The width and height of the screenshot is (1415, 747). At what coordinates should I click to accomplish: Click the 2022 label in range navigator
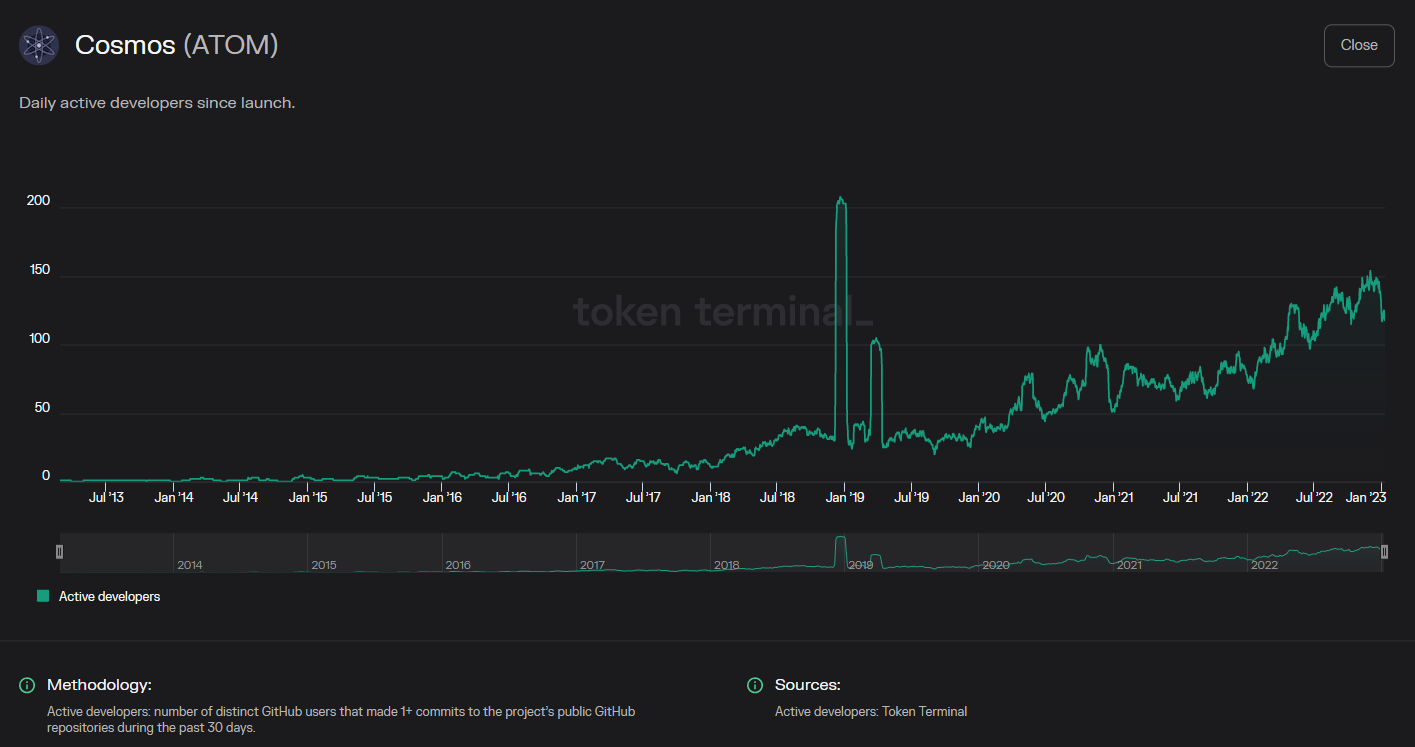[1264, 565]
